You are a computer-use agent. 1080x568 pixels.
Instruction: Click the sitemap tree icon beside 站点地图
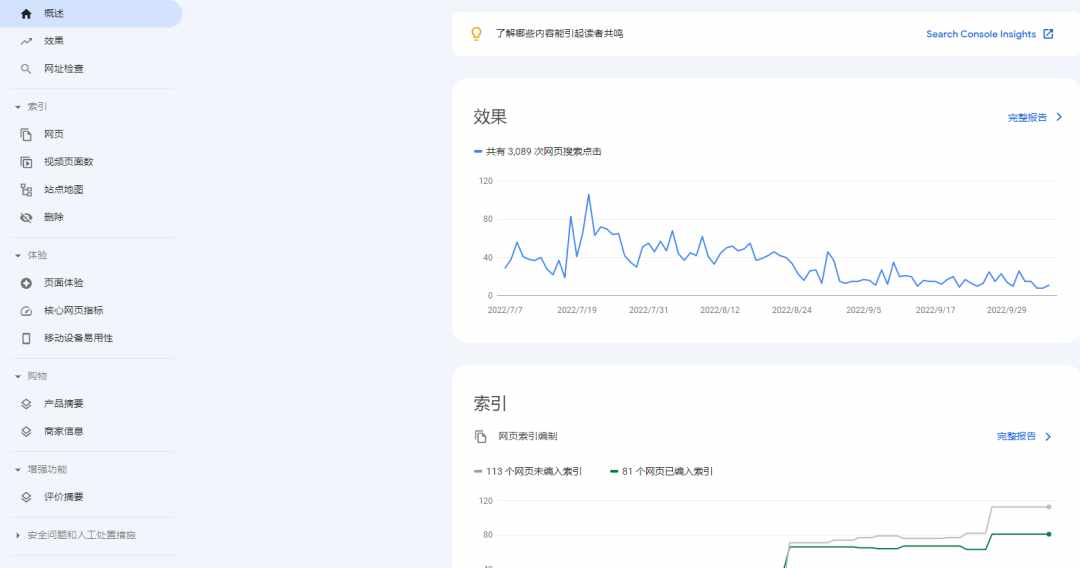coord(26,189)
